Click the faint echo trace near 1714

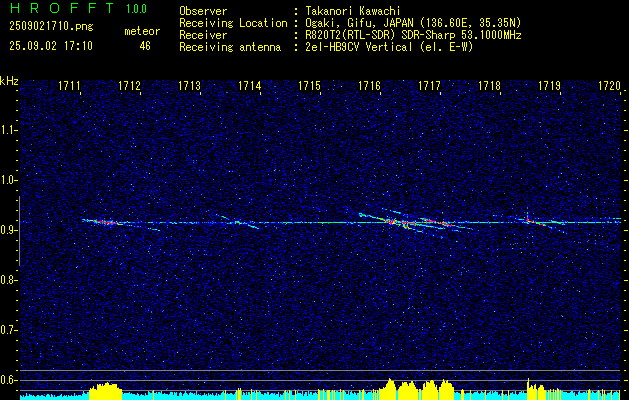coord(239,222)
